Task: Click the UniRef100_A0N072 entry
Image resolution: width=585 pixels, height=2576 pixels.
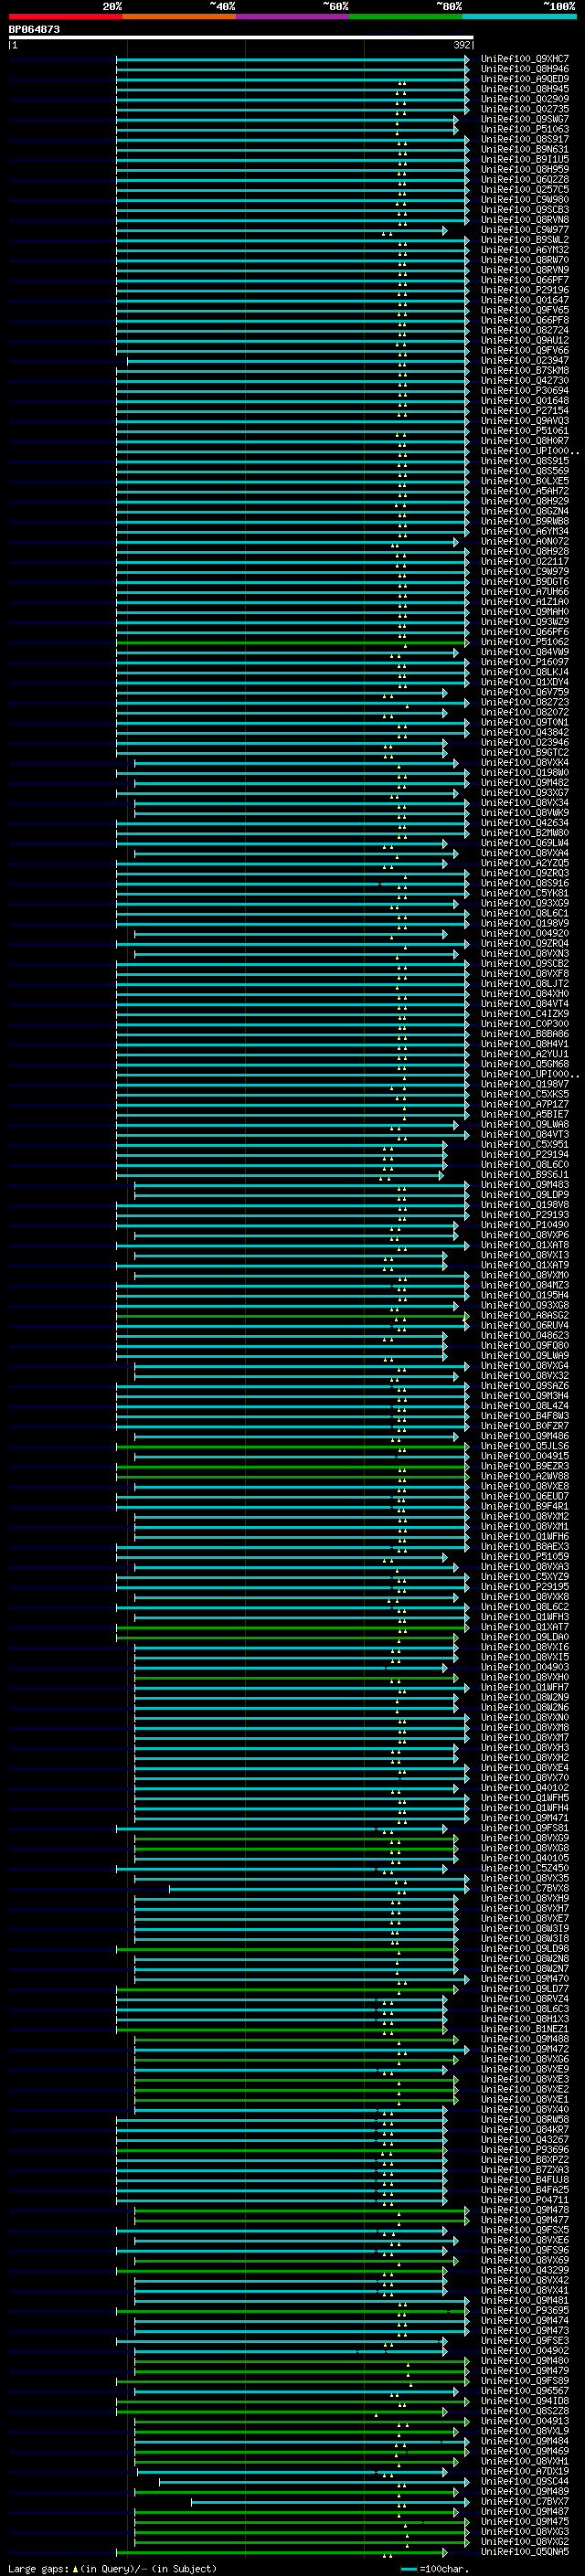Action: [x=525, y=541]
